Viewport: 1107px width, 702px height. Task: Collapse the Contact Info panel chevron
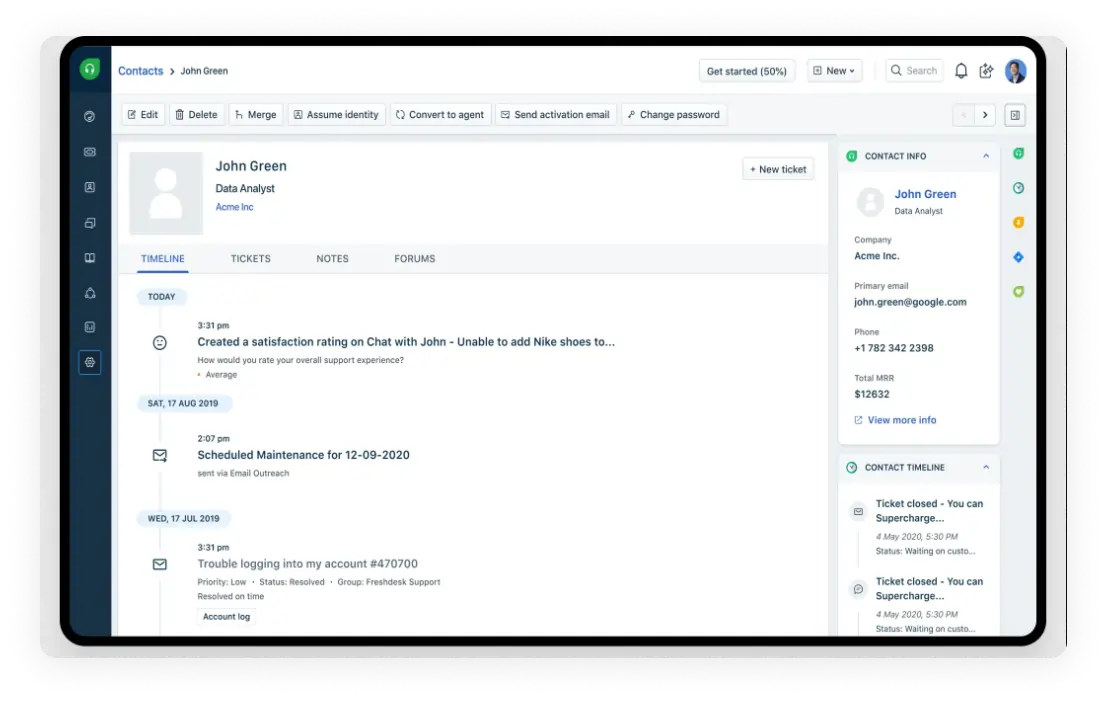[986, 156]
